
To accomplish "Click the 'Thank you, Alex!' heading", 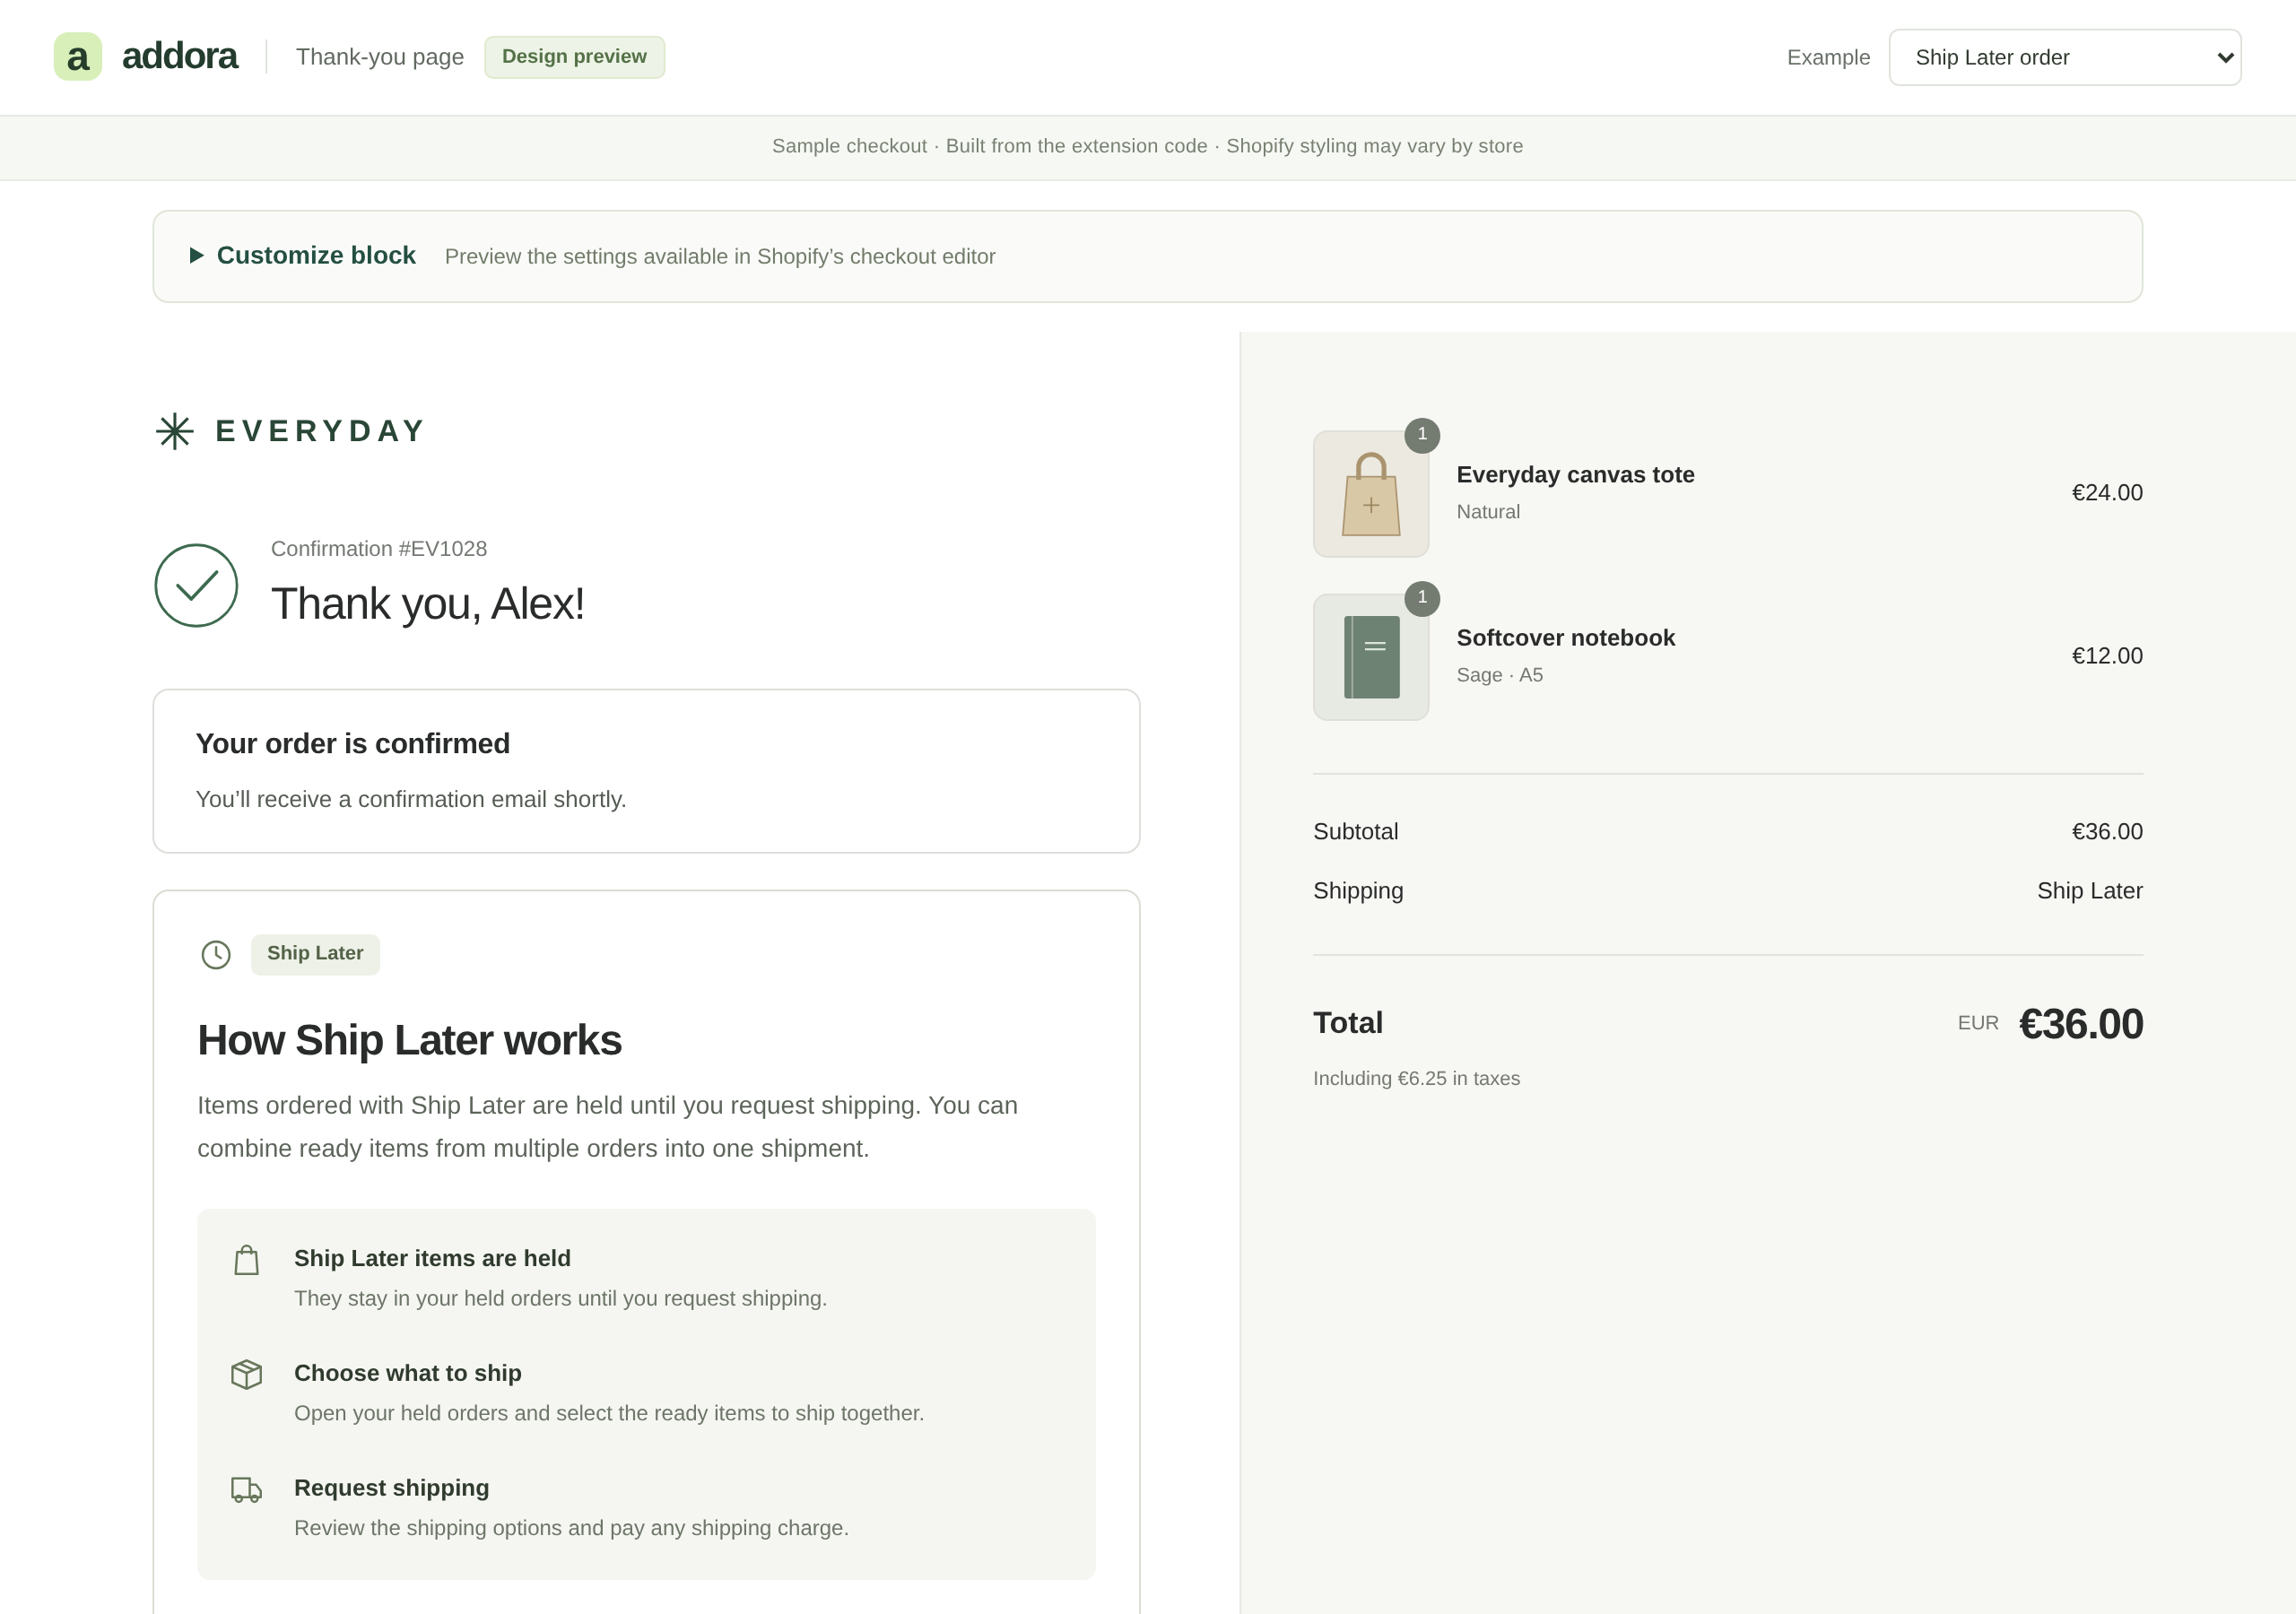I will [x=428, y=604].
